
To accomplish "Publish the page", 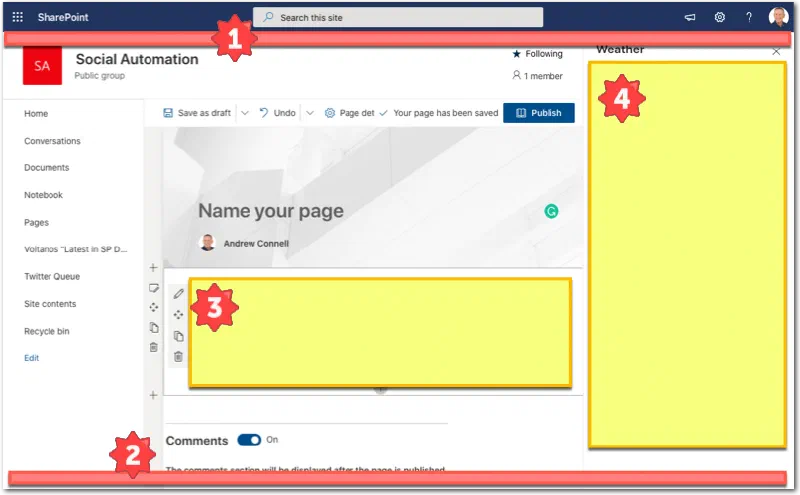I will (539, 113).
